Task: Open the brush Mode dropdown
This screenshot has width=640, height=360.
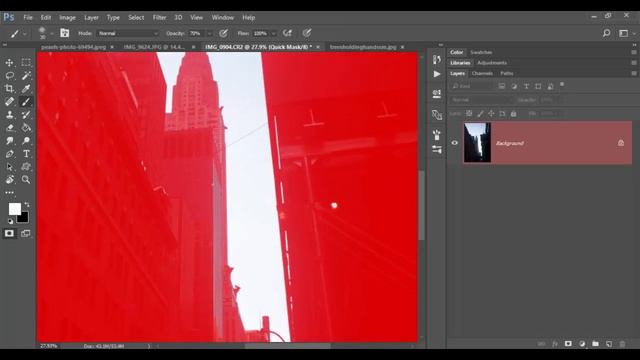Action: point(128,33)
